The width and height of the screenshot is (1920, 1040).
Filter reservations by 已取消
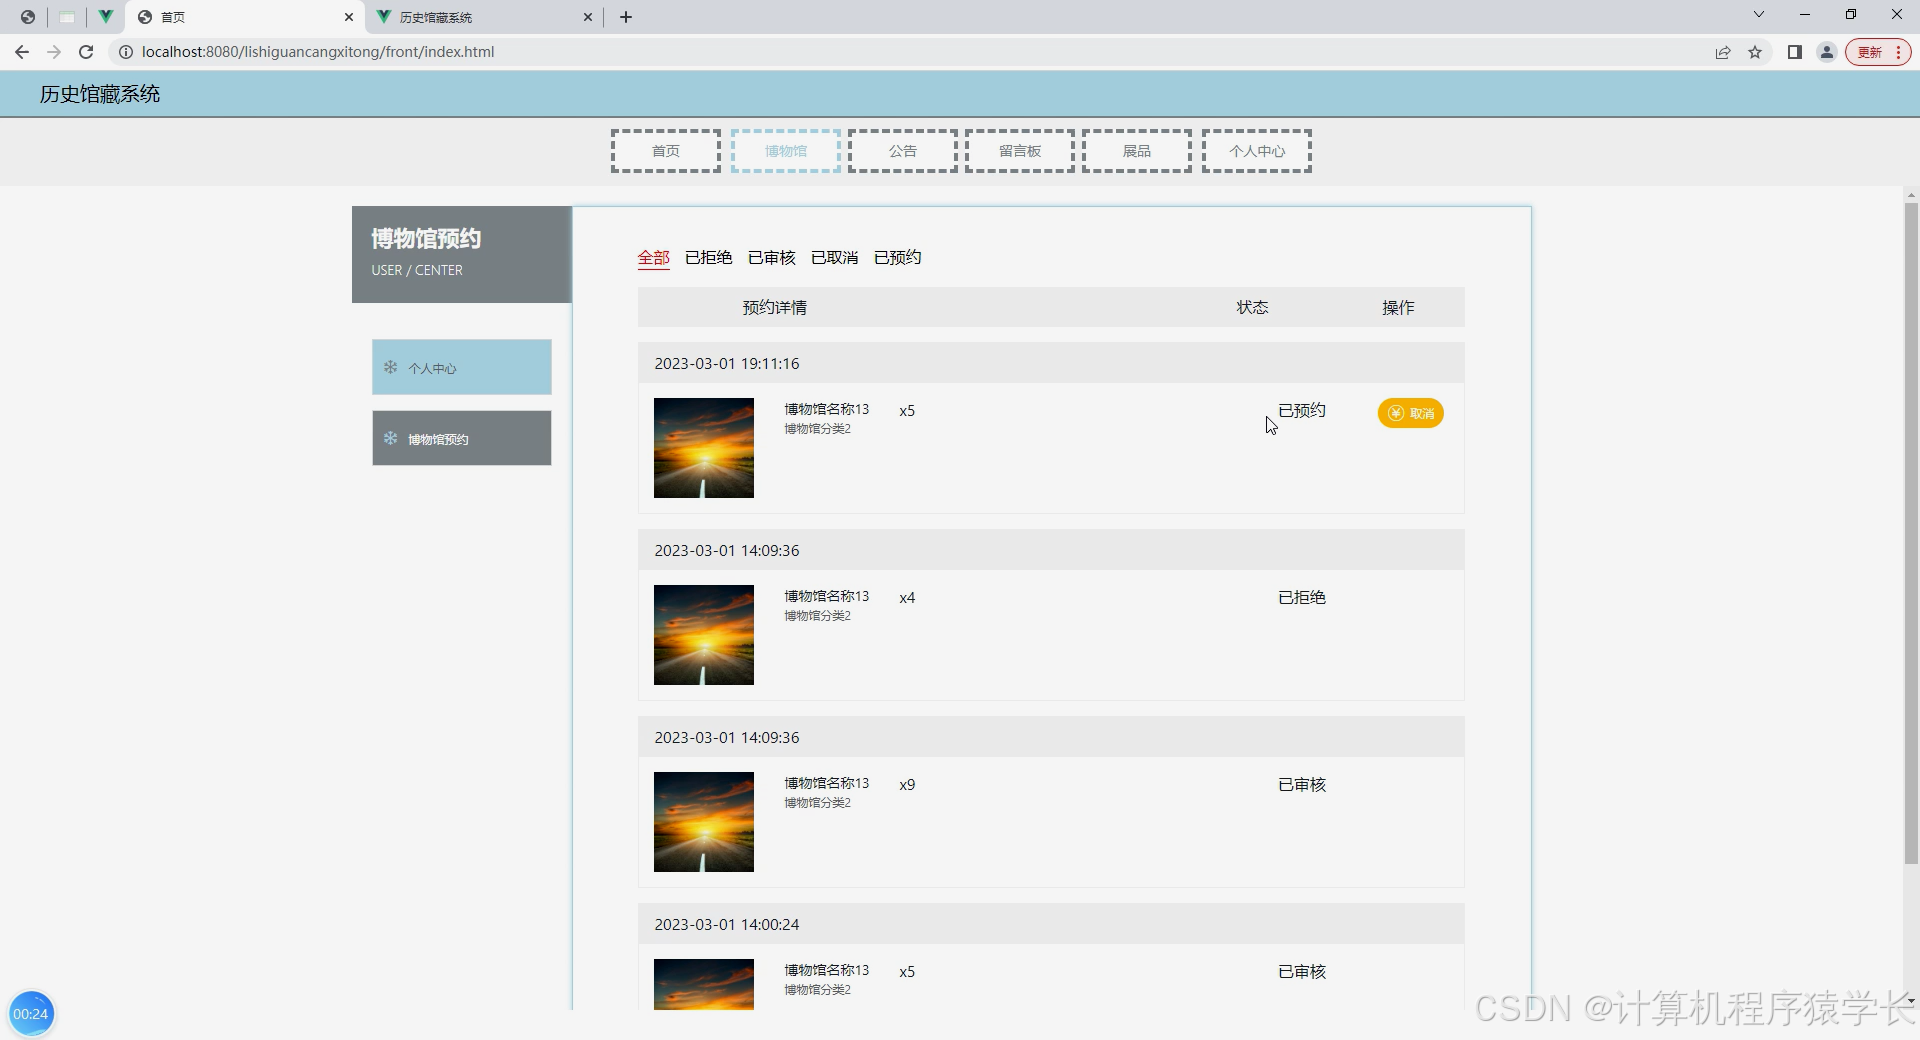835,258
